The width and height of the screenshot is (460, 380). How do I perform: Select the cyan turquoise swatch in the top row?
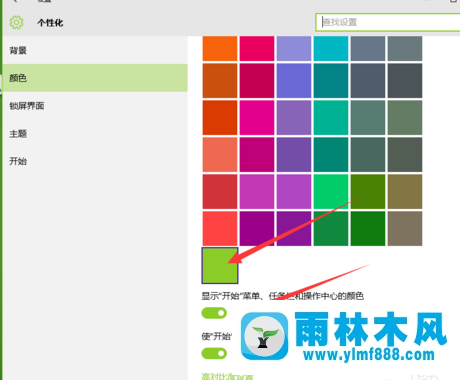(x=331, y=48)
